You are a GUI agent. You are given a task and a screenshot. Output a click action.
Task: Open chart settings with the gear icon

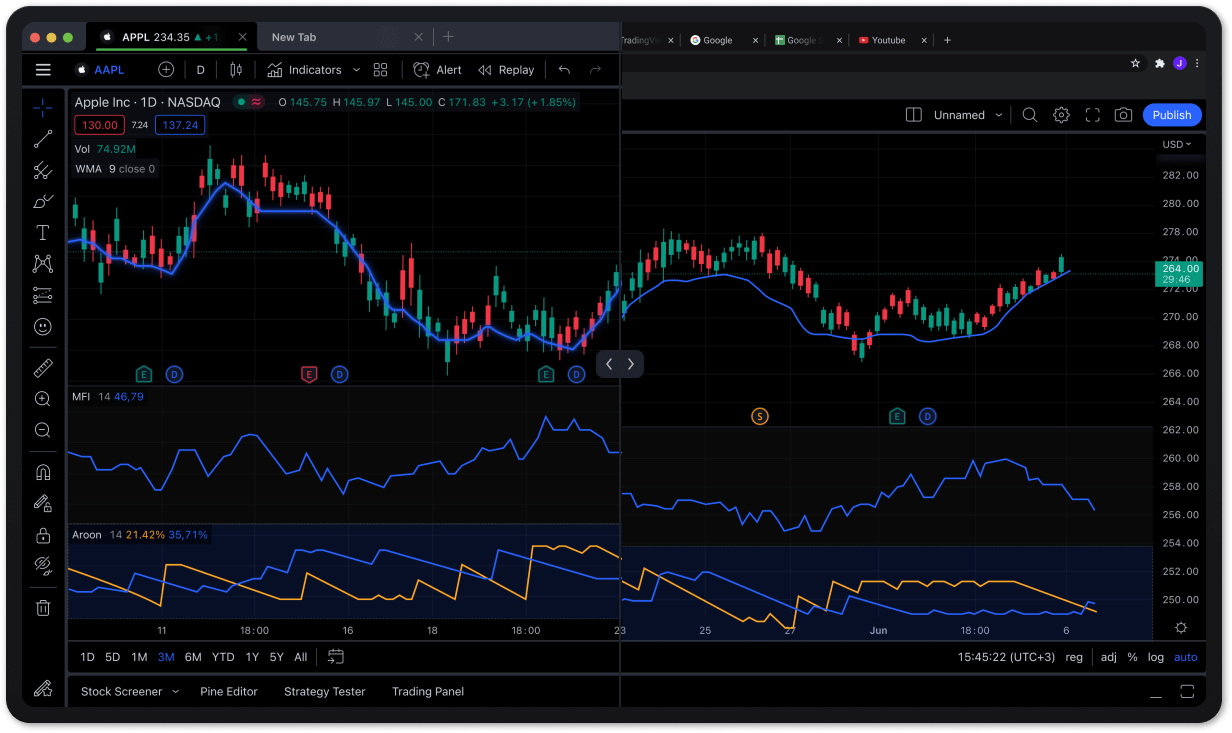pyautogui.click(x=1061, y=114)
